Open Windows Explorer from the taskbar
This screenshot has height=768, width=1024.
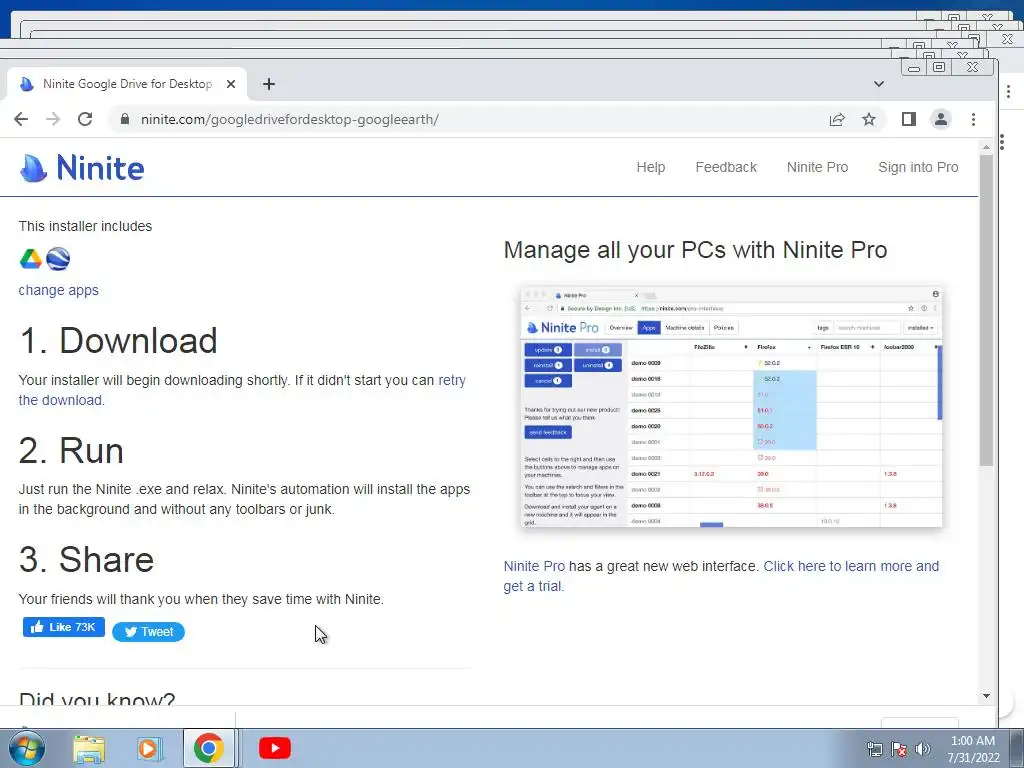(x=89, y=748)
